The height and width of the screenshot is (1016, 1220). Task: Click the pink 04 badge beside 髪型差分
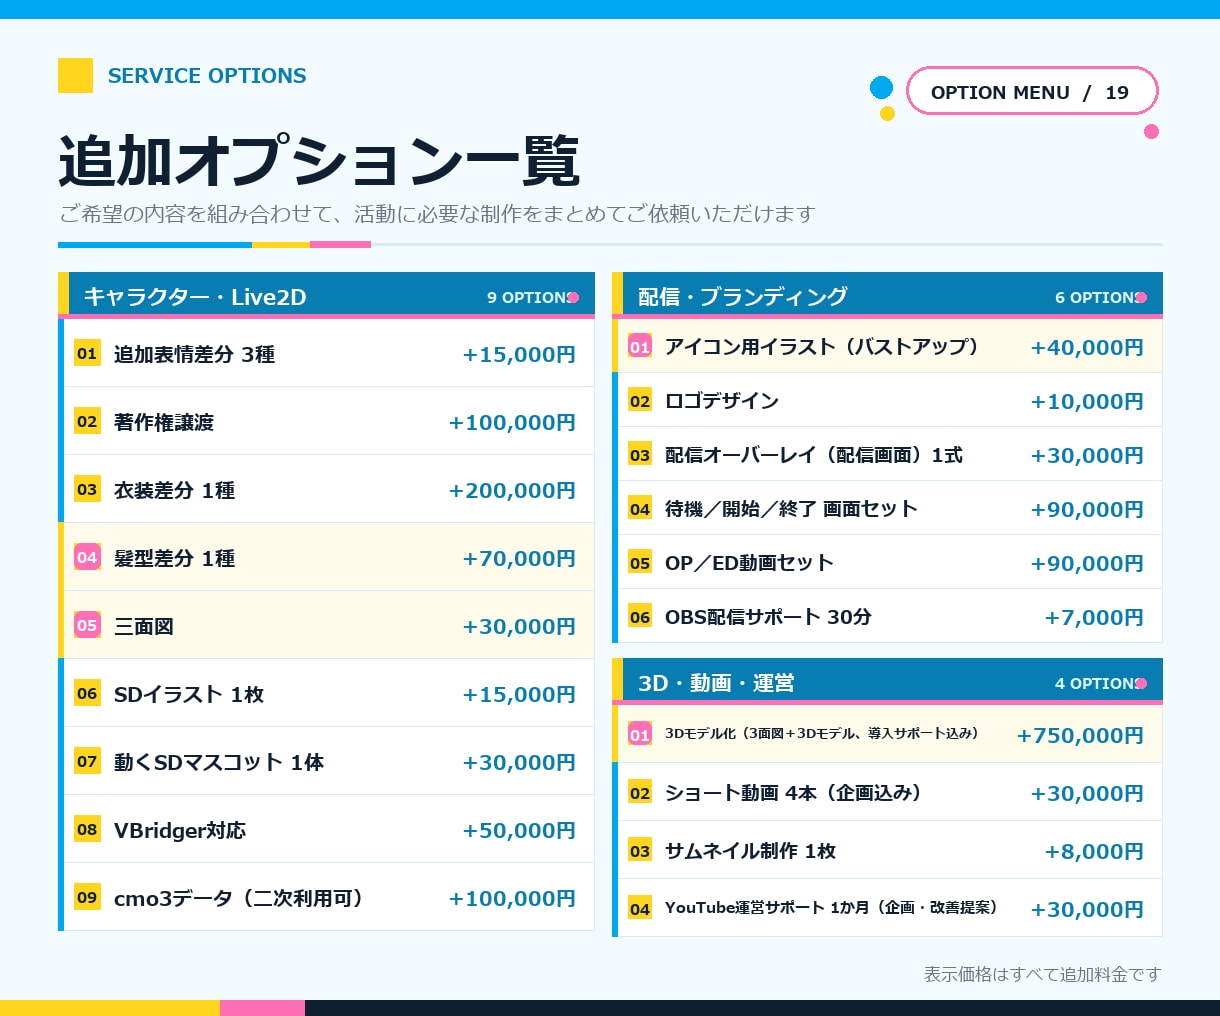click(87, 557)
